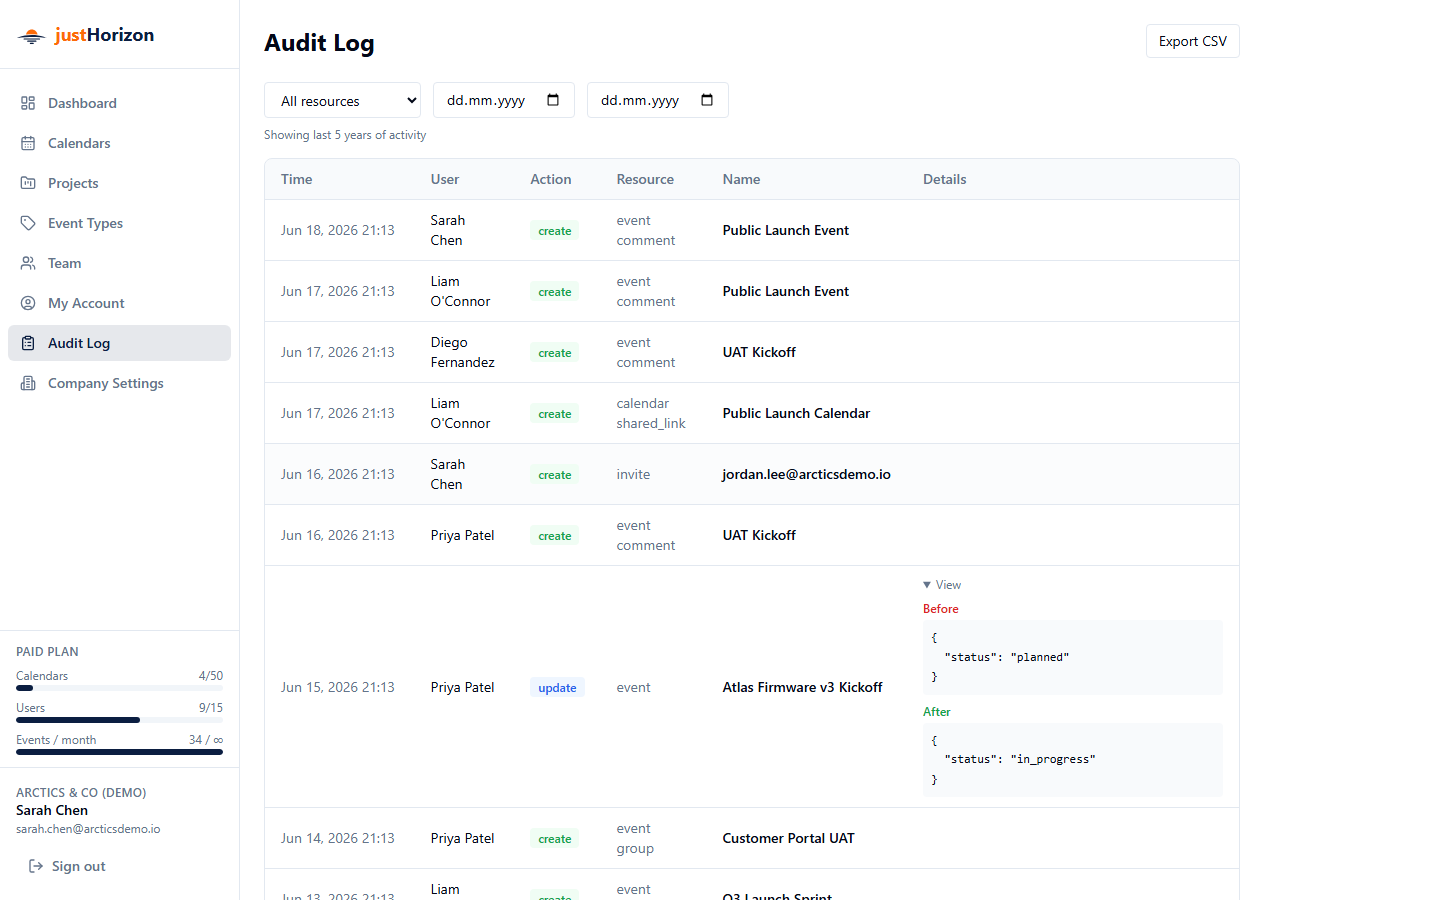
Task: Click the My Account user icon
Action: pyautogui.click(x=28, y=303)
